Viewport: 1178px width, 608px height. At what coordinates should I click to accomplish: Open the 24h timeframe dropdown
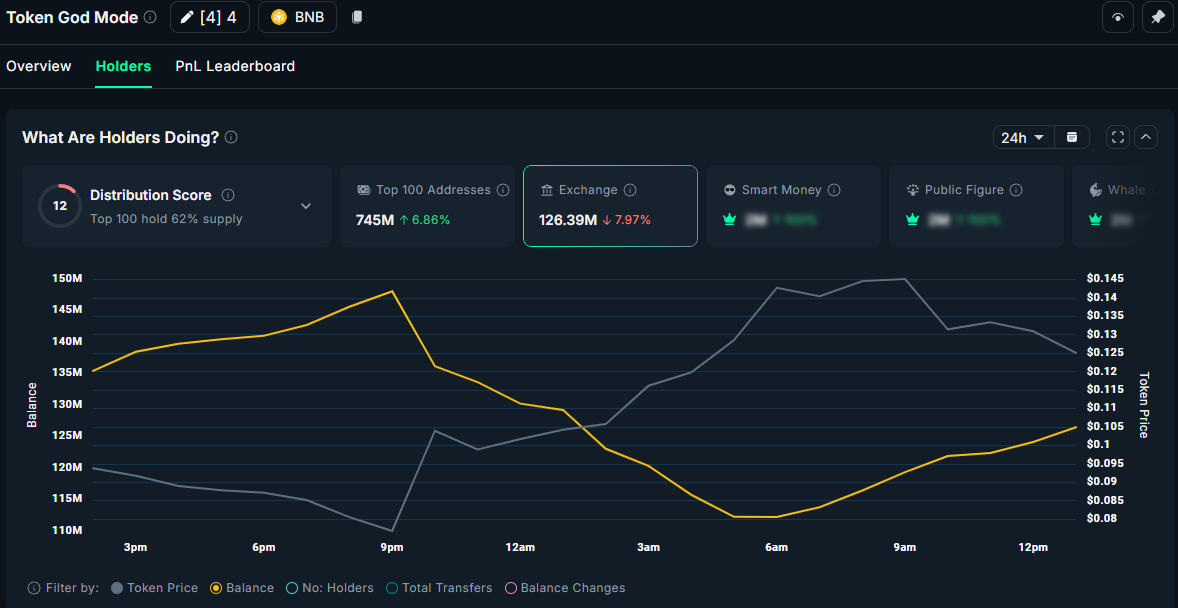click(x=1022, y=137)
